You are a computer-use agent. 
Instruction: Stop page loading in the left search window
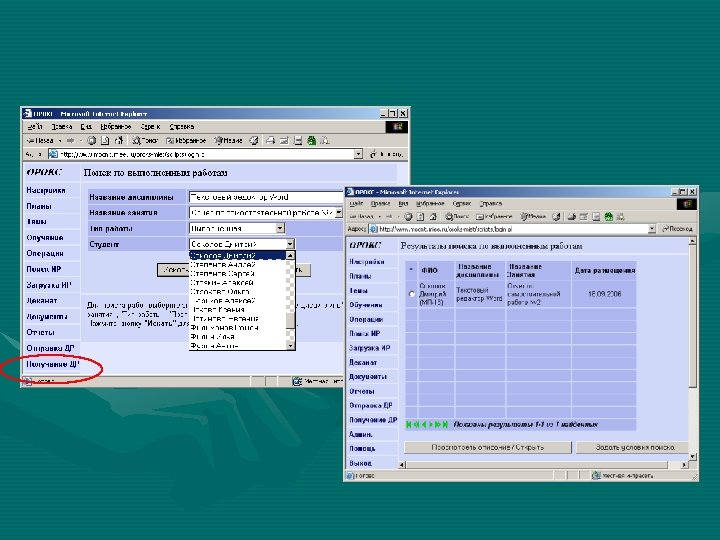point(92,141)
